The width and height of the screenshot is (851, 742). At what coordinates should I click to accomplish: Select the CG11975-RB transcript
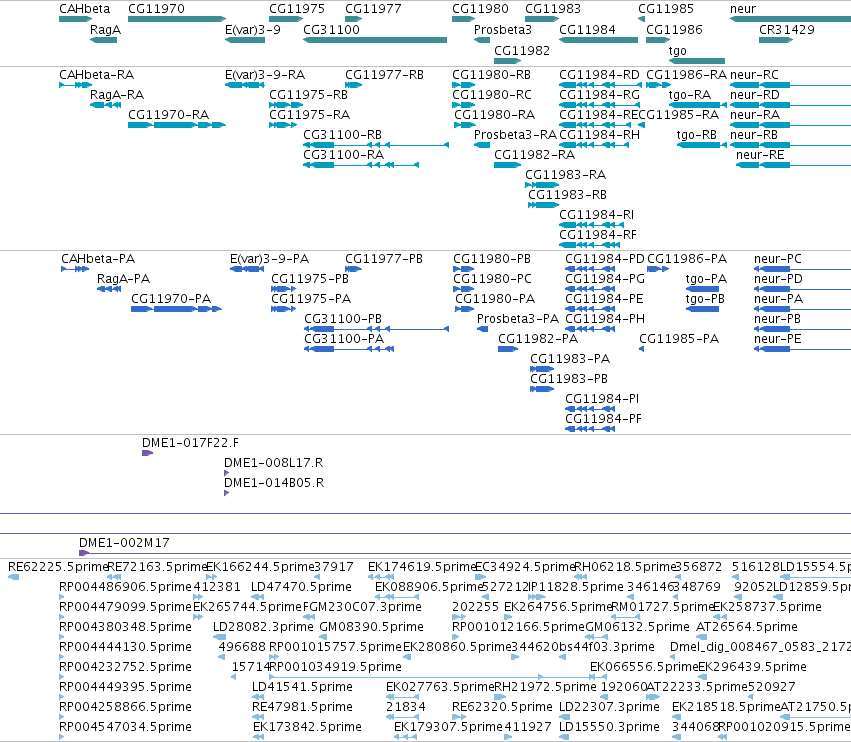[286, 105]
